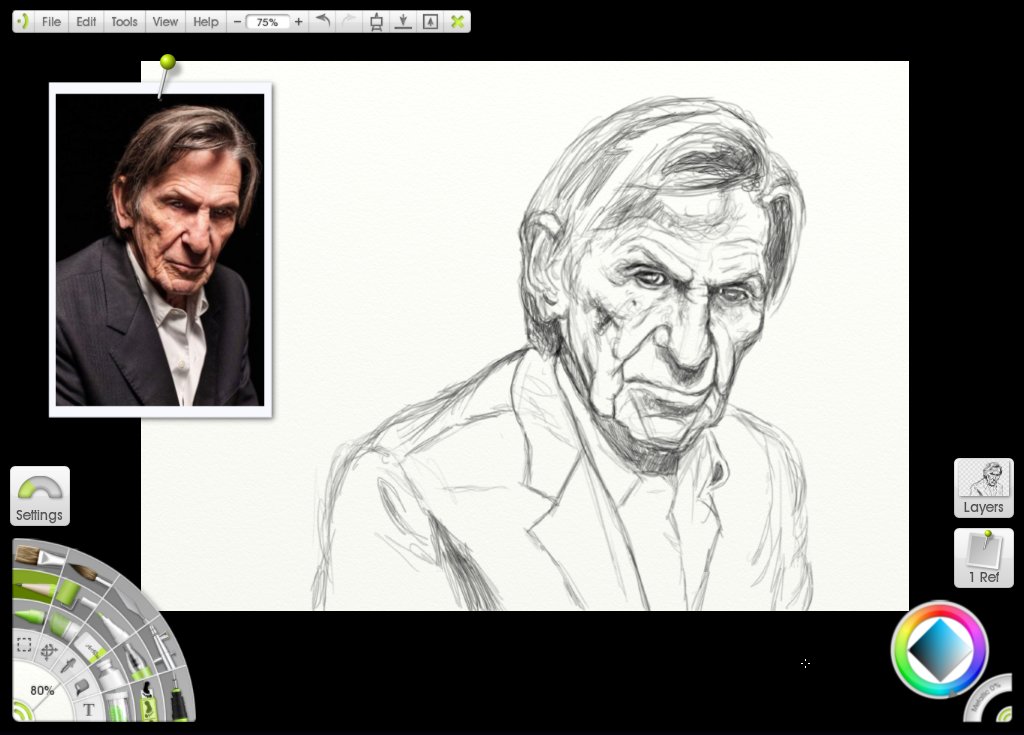Select the Paint Roller tool

[69, 595]
